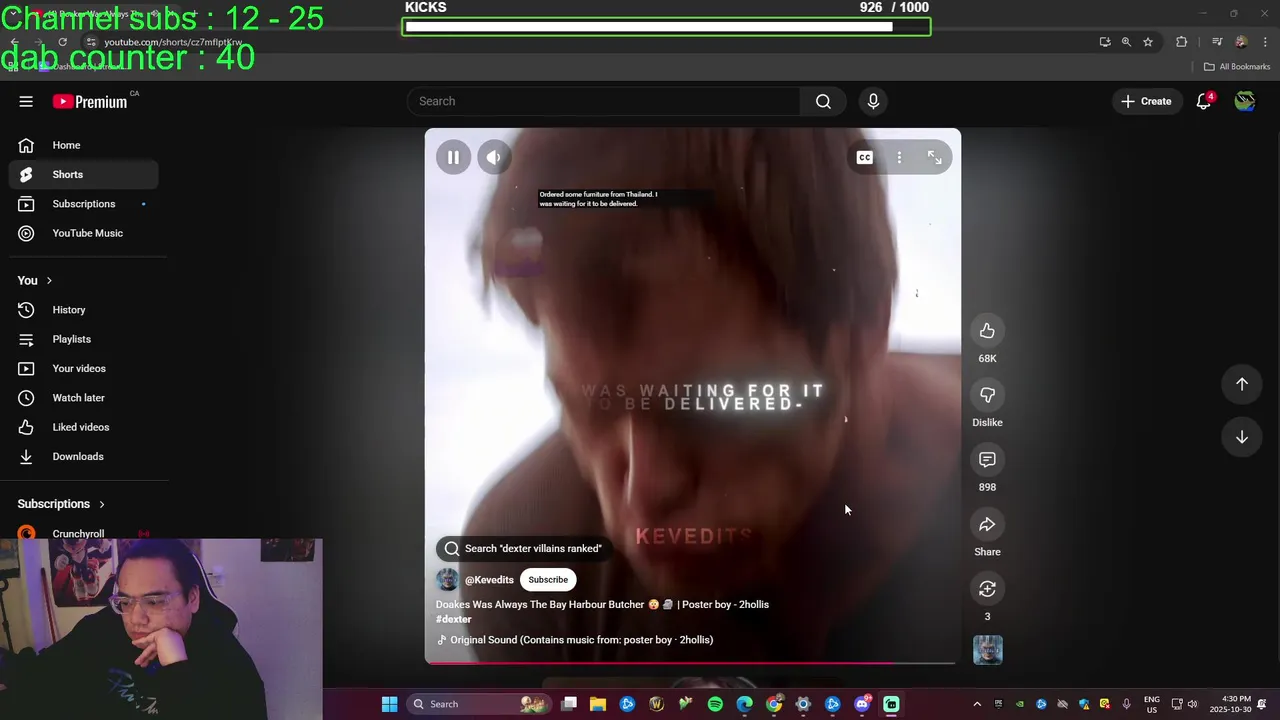The height and width of the screenshot is (720, 1280).
Task: Open the Crunchyroll subscription channel
Action: 84,533
